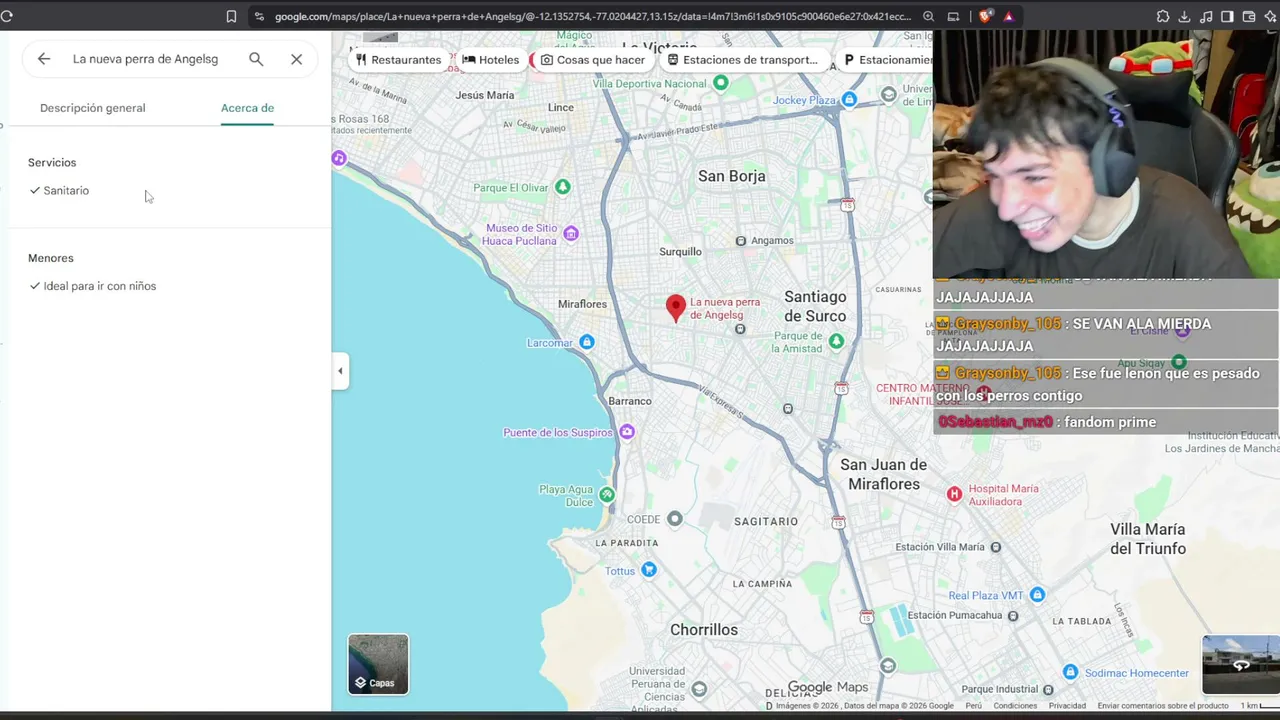Filter map by Cosas que hacer
This screenshot has width=1280, height=720.
(593, 60)
